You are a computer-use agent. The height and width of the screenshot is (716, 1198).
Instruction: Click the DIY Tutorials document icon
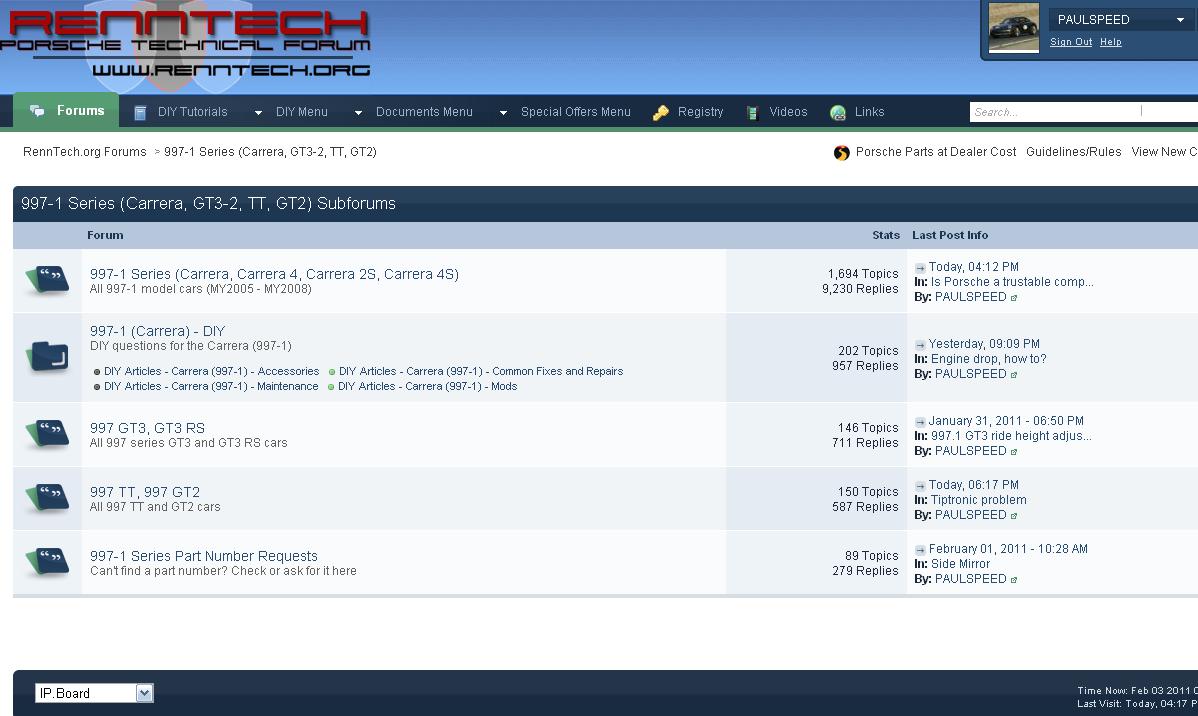point(140,112)
